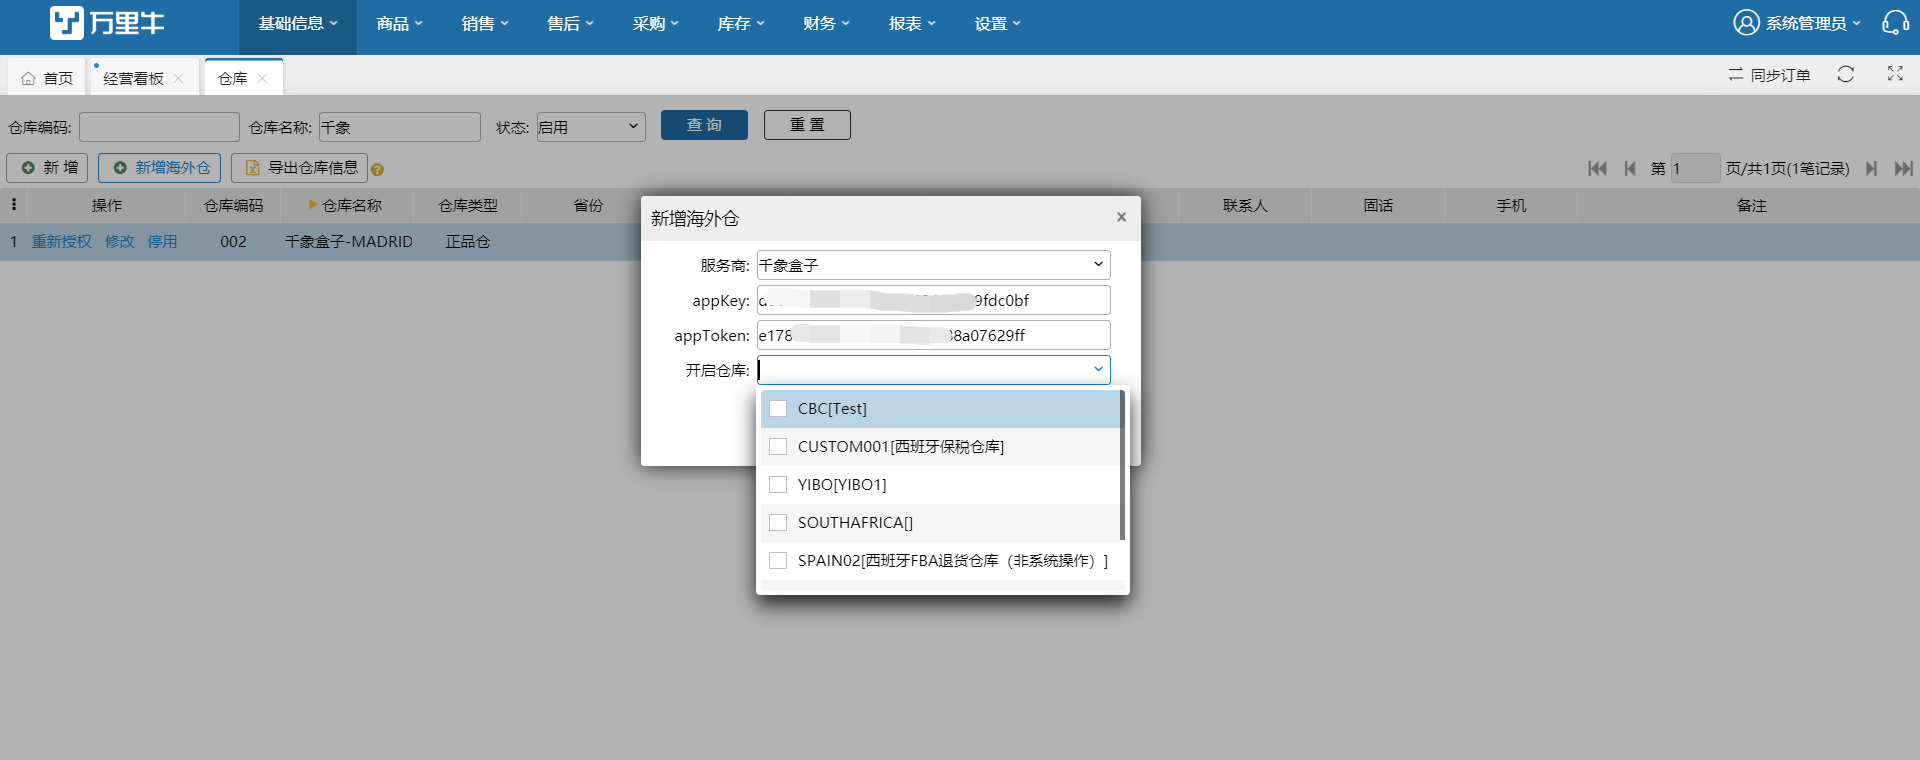Click the help question mark icon
The height and width of the screenshot is (760, 1920).
click(x=377, y=169)
